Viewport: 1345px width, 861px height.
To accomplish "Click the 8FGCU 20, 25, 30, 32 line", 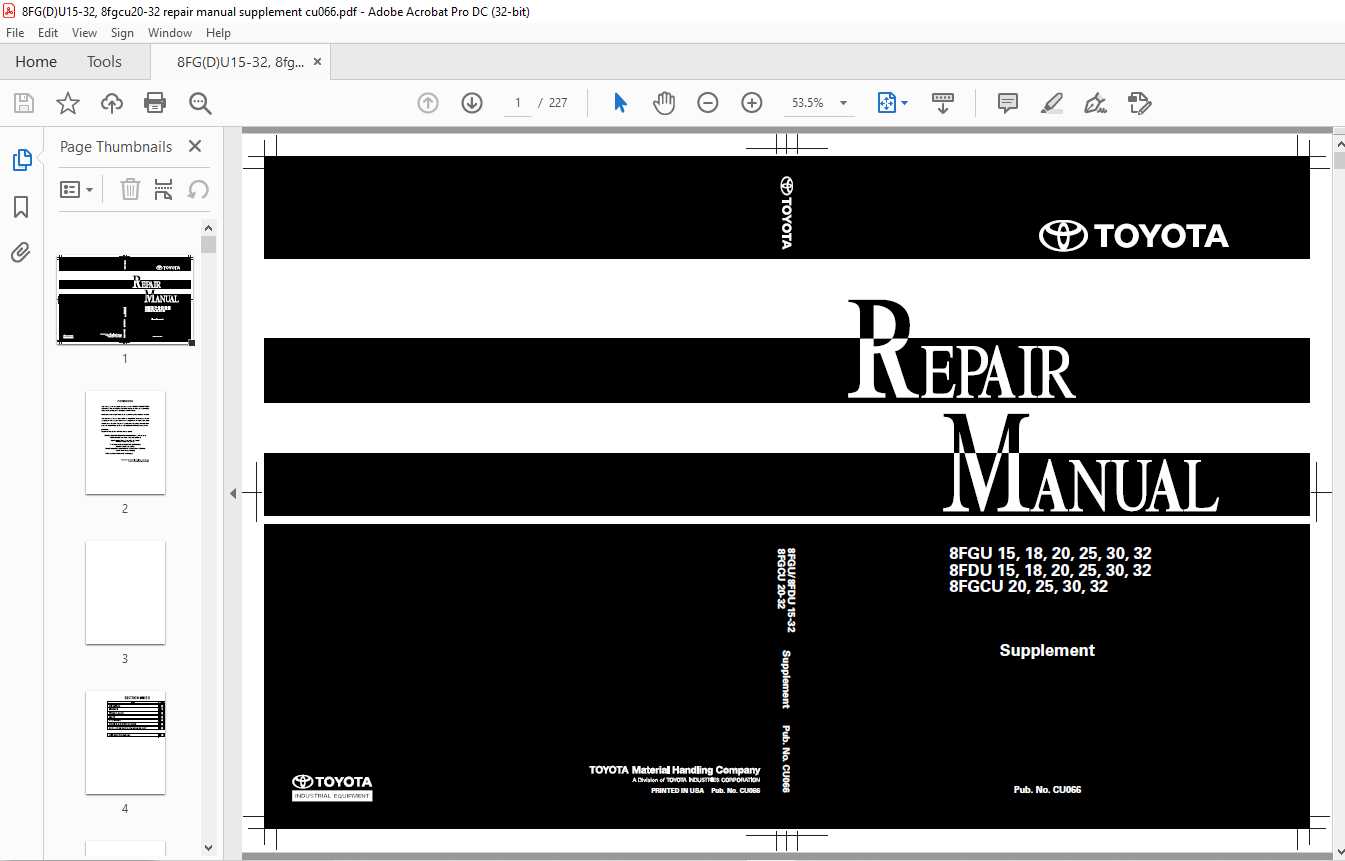I will 1028,587.
